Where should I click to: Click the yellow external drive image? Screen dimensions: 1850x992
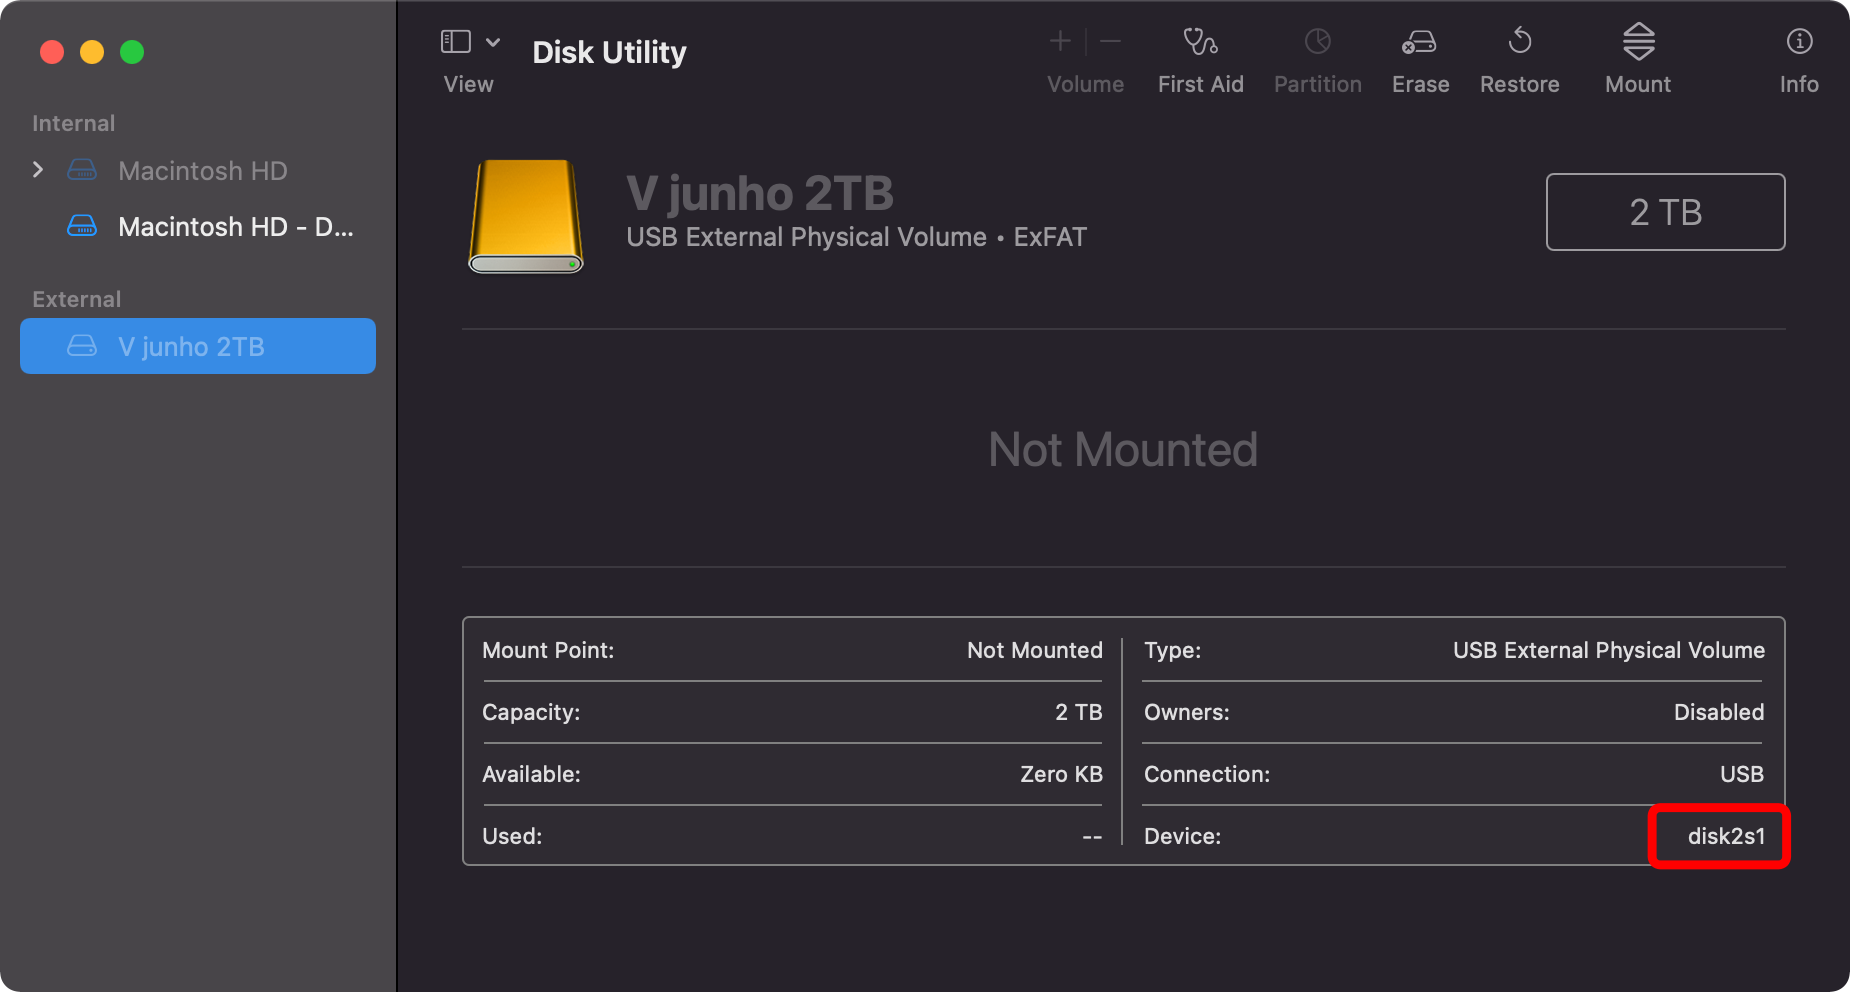(526, 216)
